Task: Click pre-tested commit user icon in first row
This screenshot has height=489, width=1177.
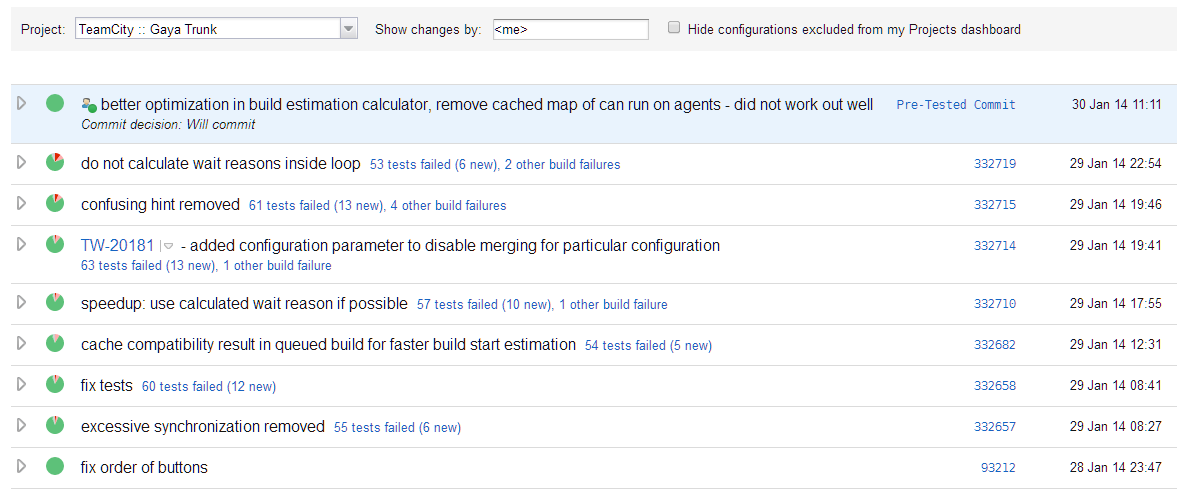Action: coord(89,105)
